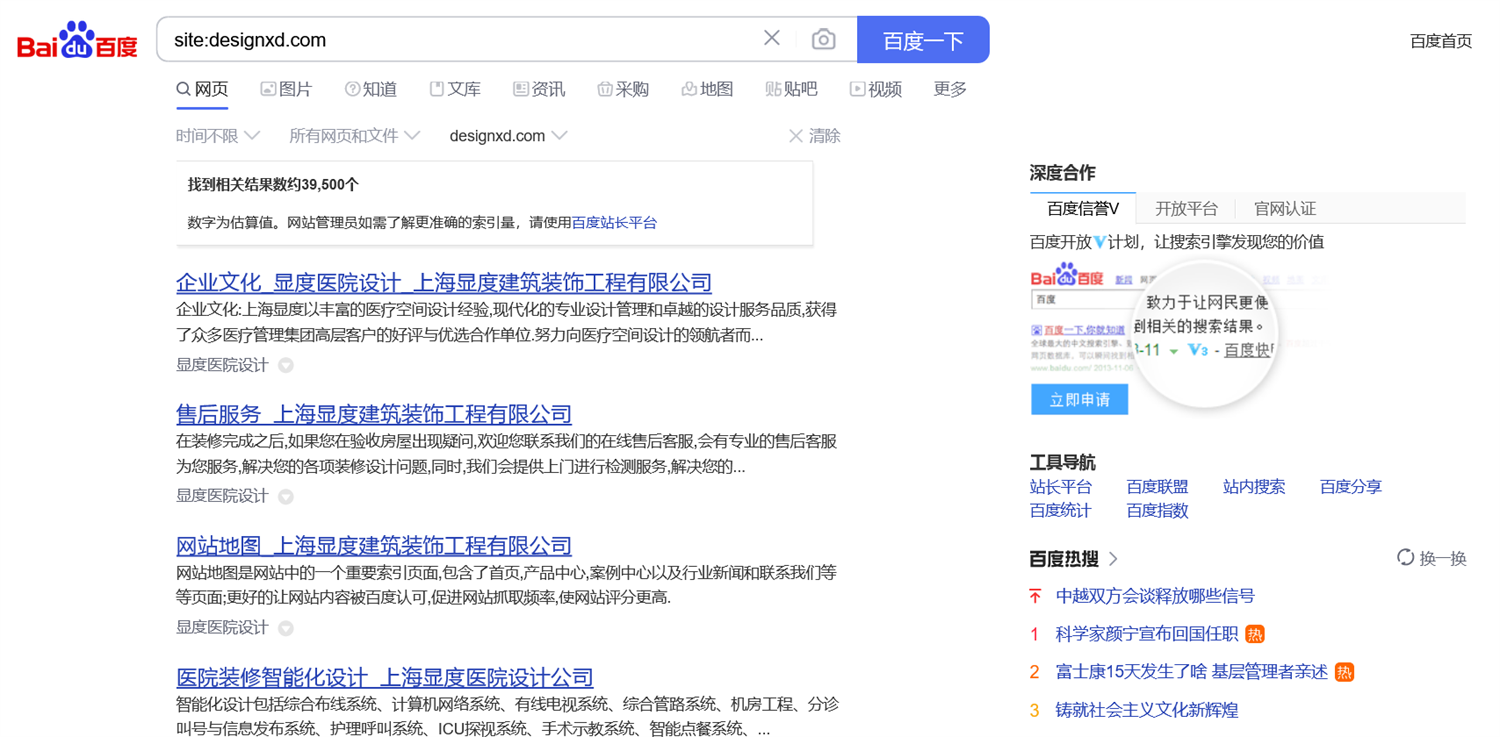Open the 站长平台 tool link
This screenshot has height=737, width=1500.
click(1061, 487)
